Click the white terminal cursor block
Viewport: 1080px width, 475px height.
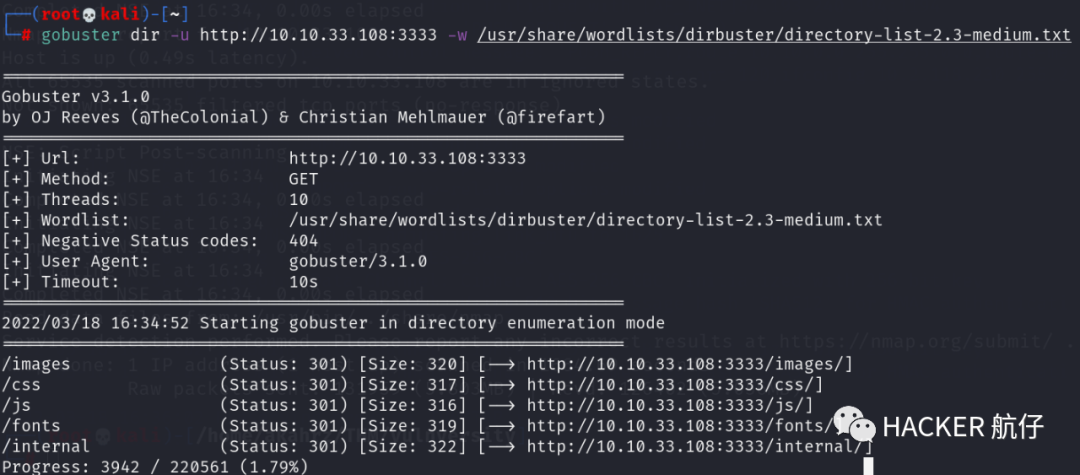[868, 465]
